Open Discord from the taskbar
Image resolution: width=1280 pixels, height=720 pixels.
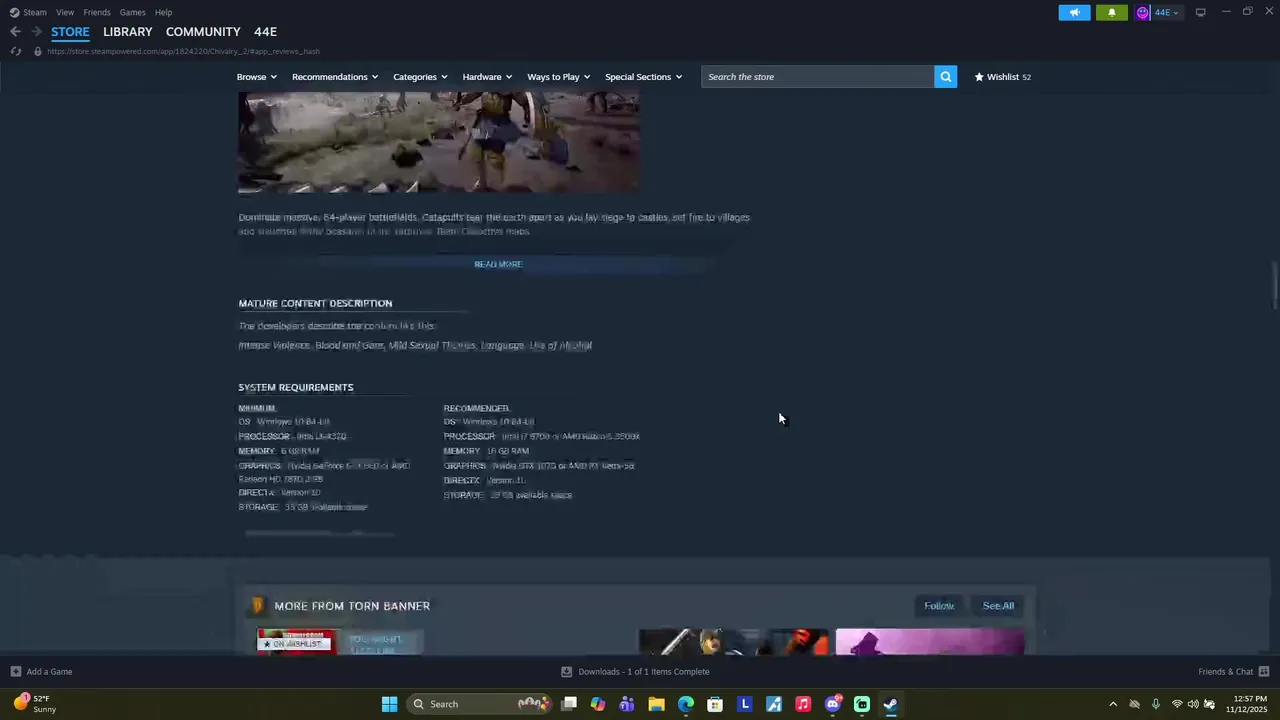pos(832,704)
